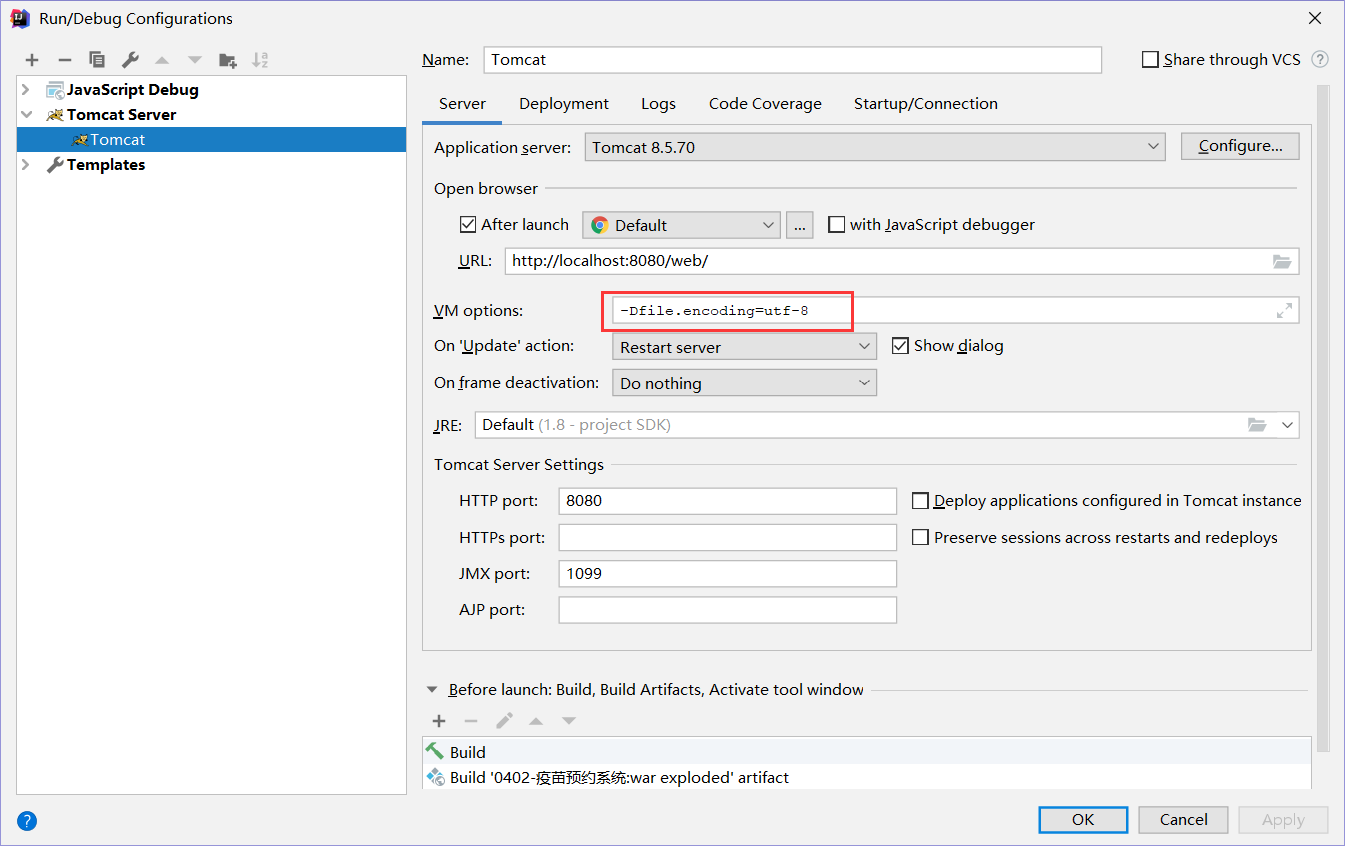Screen dimensions: 1345x846
Task: Move Before launch task up arrow
Action: point(536,721)
